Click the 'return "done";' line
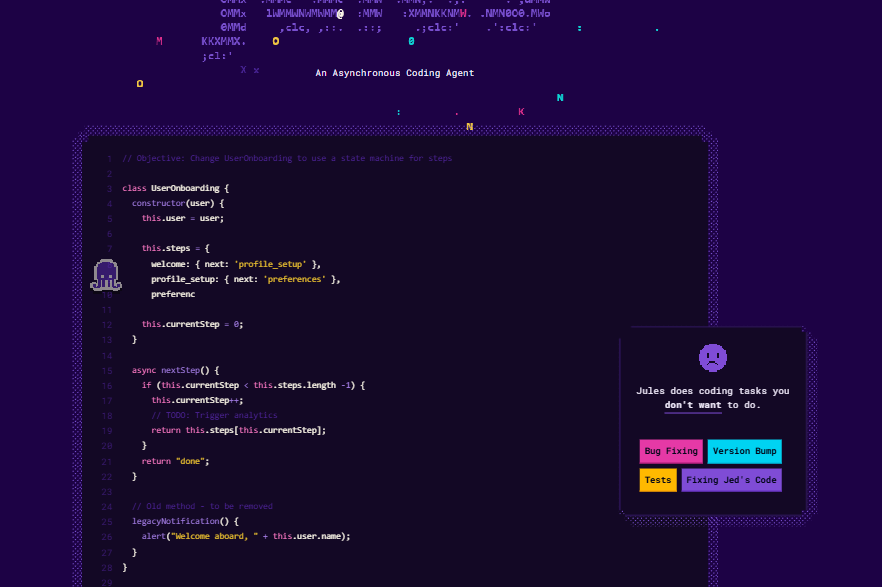The image size is (882, 587). pyautogui.click(x=175, y=462)
